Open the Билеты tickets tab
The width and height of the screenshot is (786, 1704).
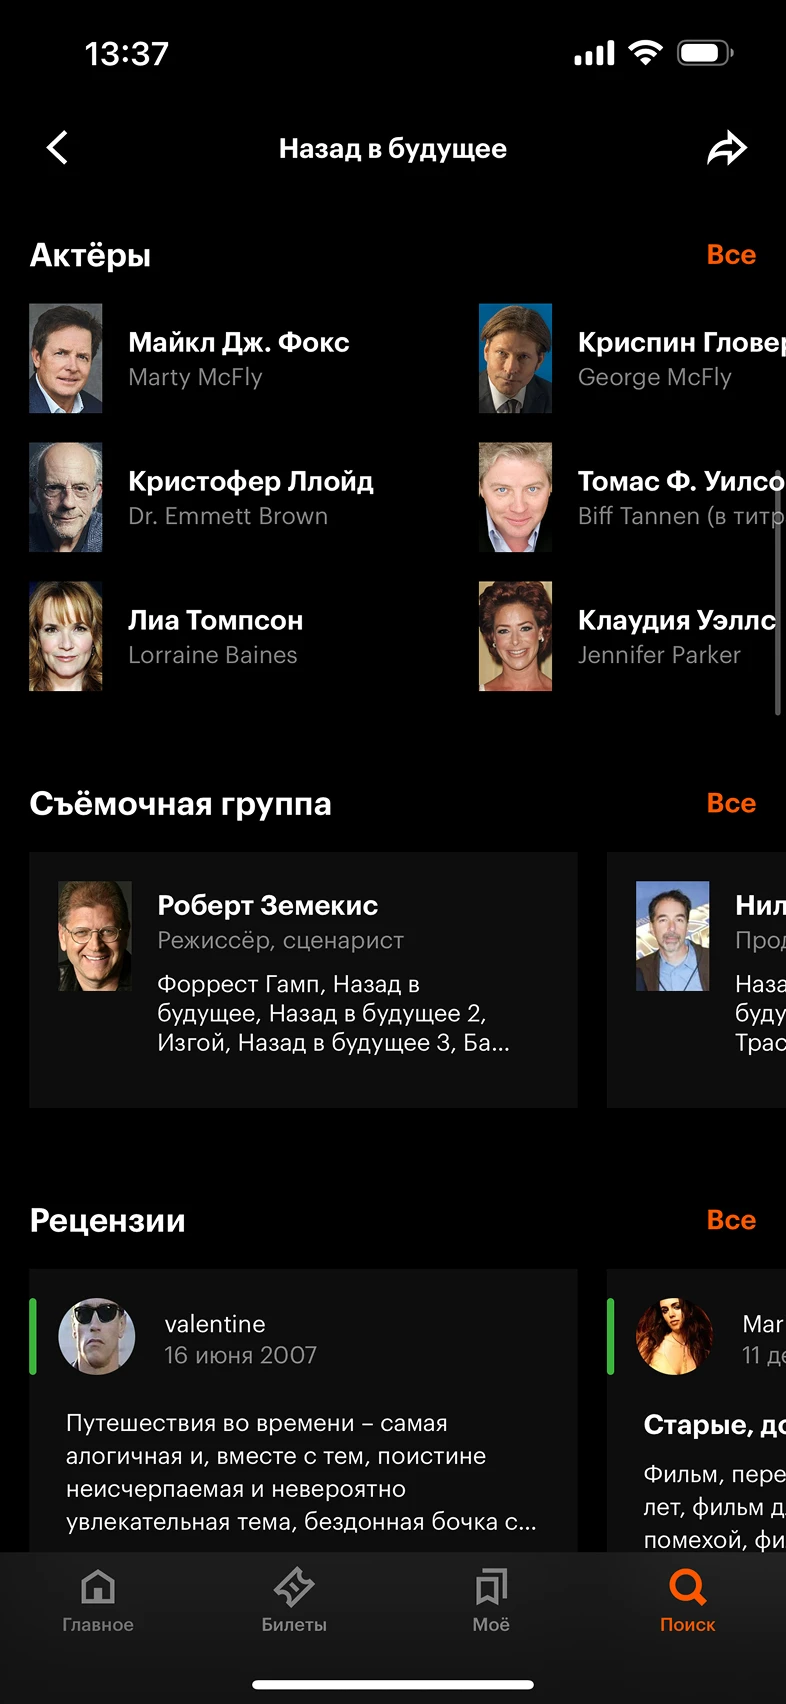pos(294,1602)
